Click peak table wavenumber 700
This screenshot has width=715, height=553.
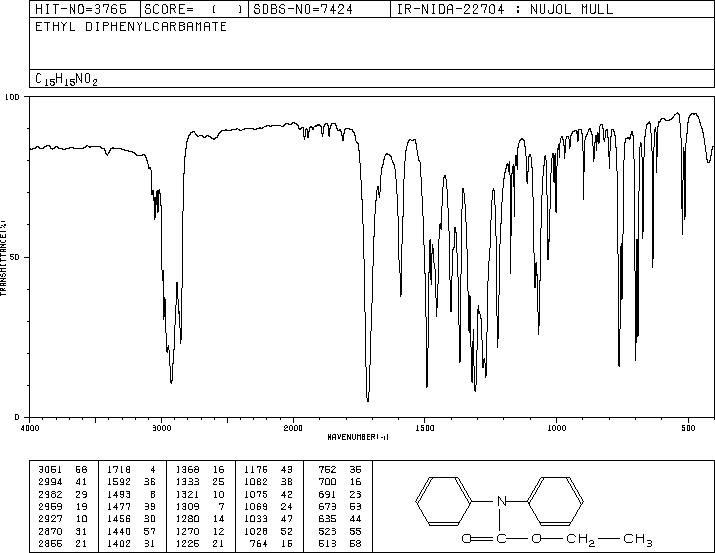[327, 482]
